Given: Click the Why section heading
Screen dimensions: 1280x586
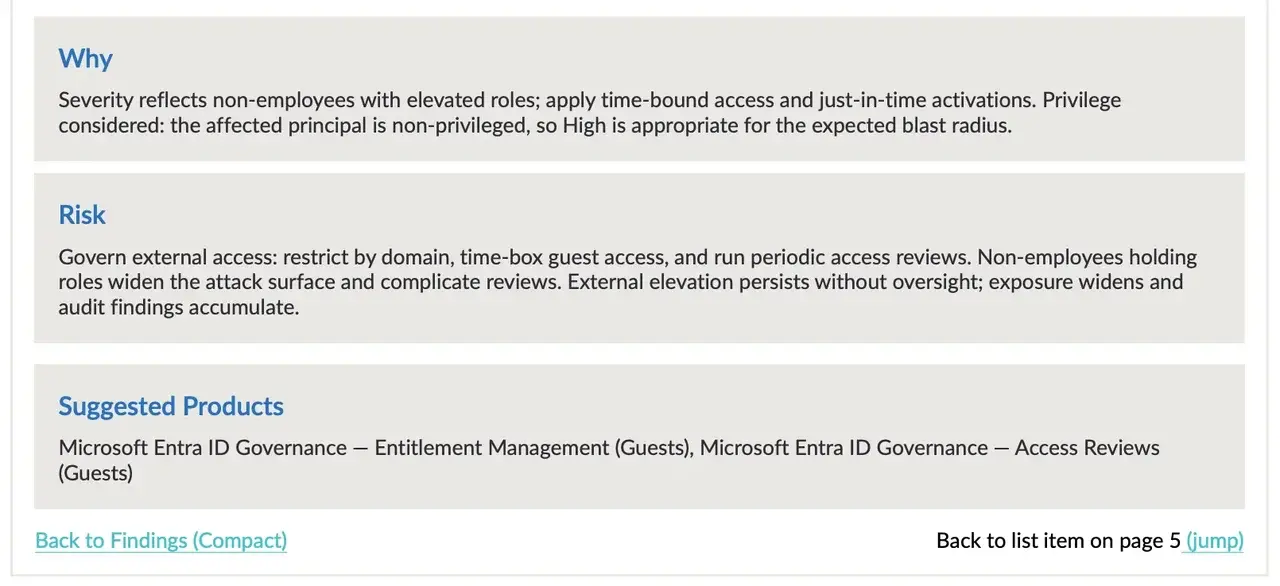Looking at the screenshot, I should click(x=85, y=58).
